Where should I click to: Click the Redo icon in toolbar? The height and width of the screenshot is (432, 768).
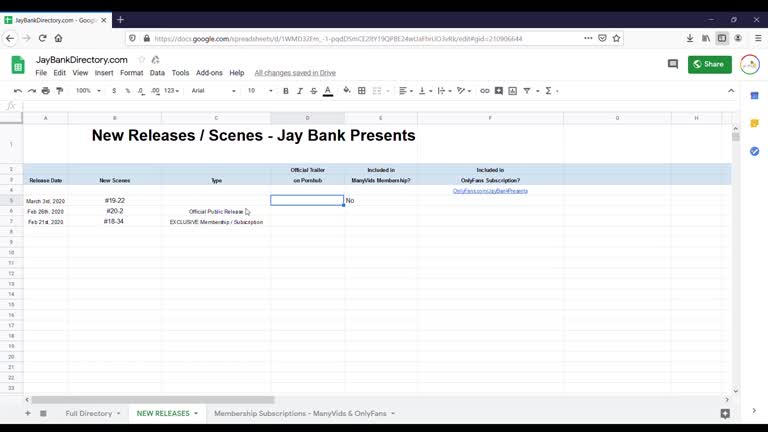32,91
